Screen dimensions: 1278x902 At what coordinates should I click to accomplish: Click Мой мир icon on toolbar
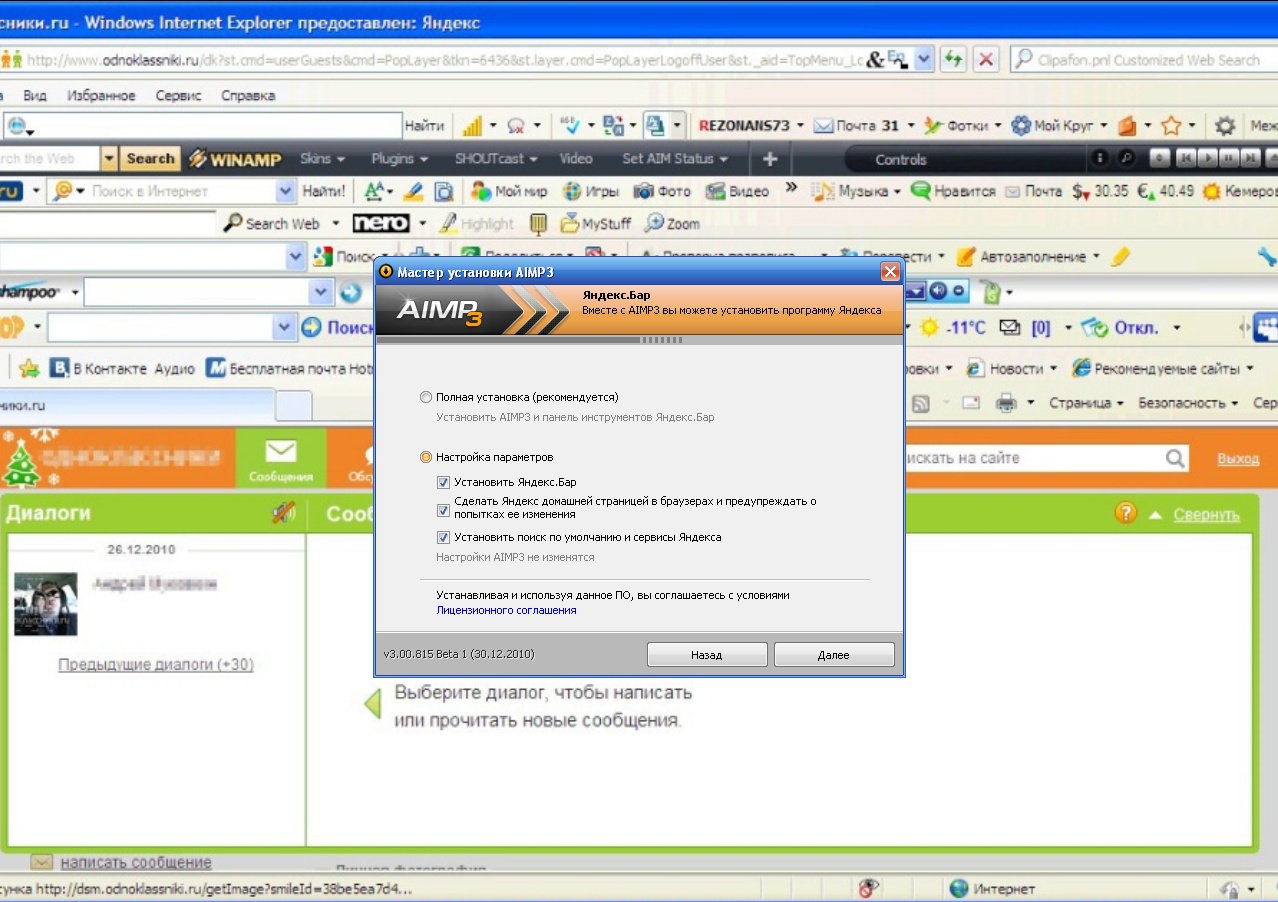coord(509,191)
